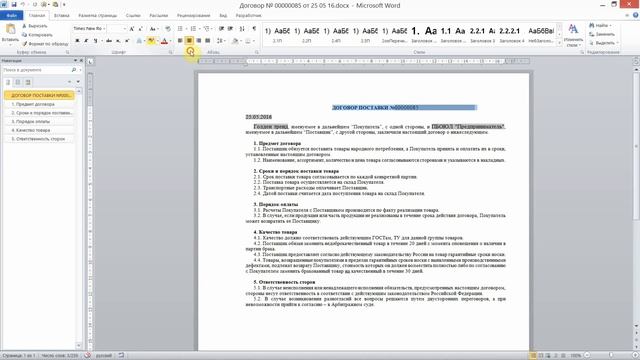Screen dimensions: 640x360
Task: Click Copy (Копировать) in clipboard group
Action: pos(37,35)
